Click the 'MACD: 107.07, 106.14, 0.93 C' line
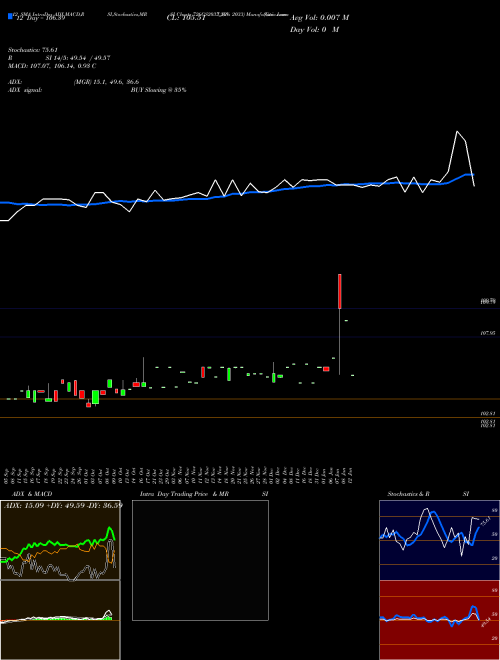Screen dimensions: 500x660 click(52, 66)
